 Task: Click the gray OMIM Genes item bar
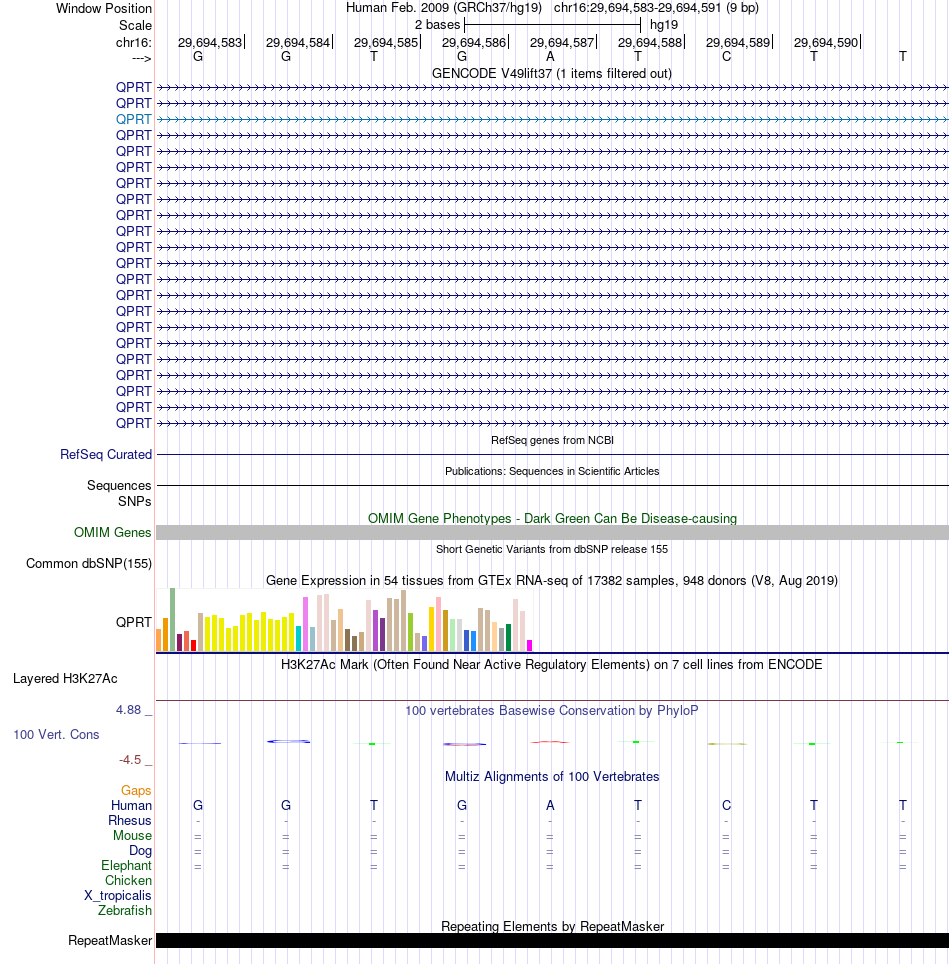[552, 532]
